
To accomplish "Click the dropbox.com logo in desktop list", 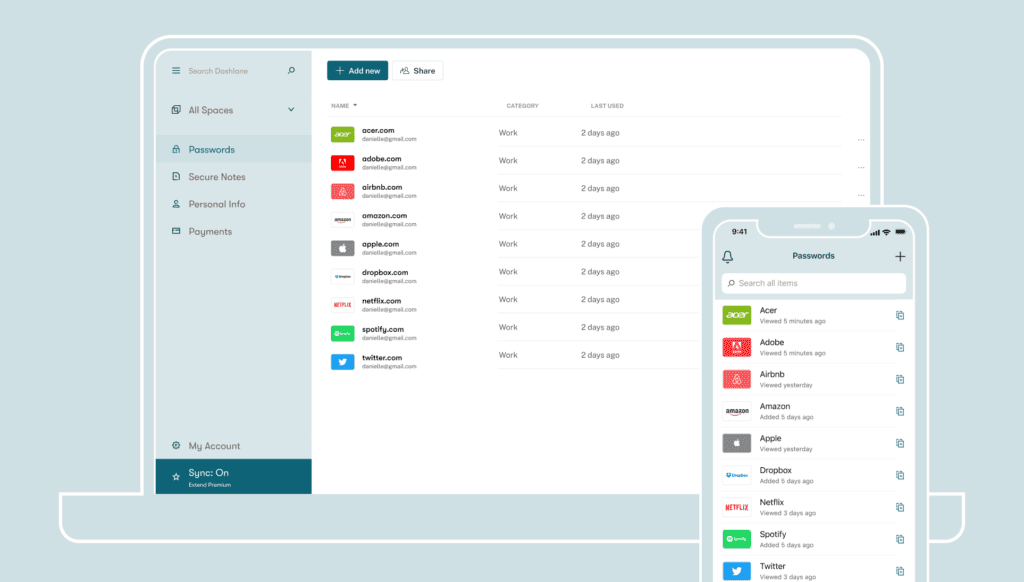I will click(342, 276).
